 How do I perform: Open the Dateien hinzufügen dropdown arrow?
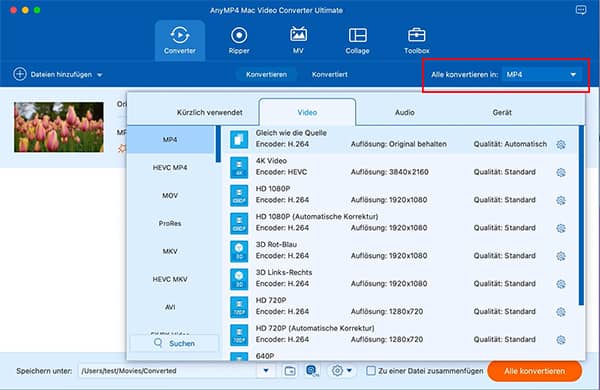tap(99, 75)
